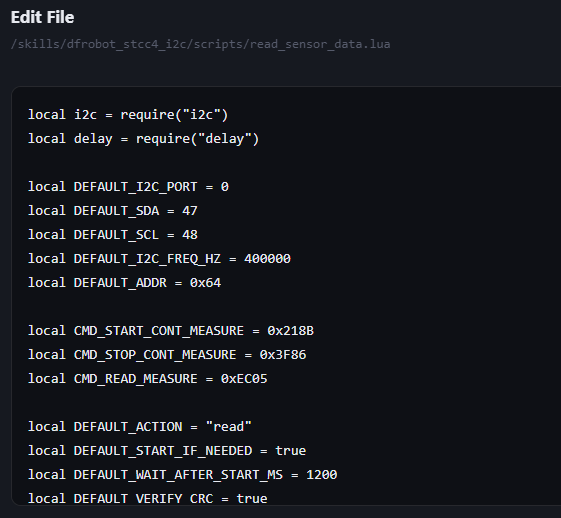Click the Edit File heading

coord(42,17)
